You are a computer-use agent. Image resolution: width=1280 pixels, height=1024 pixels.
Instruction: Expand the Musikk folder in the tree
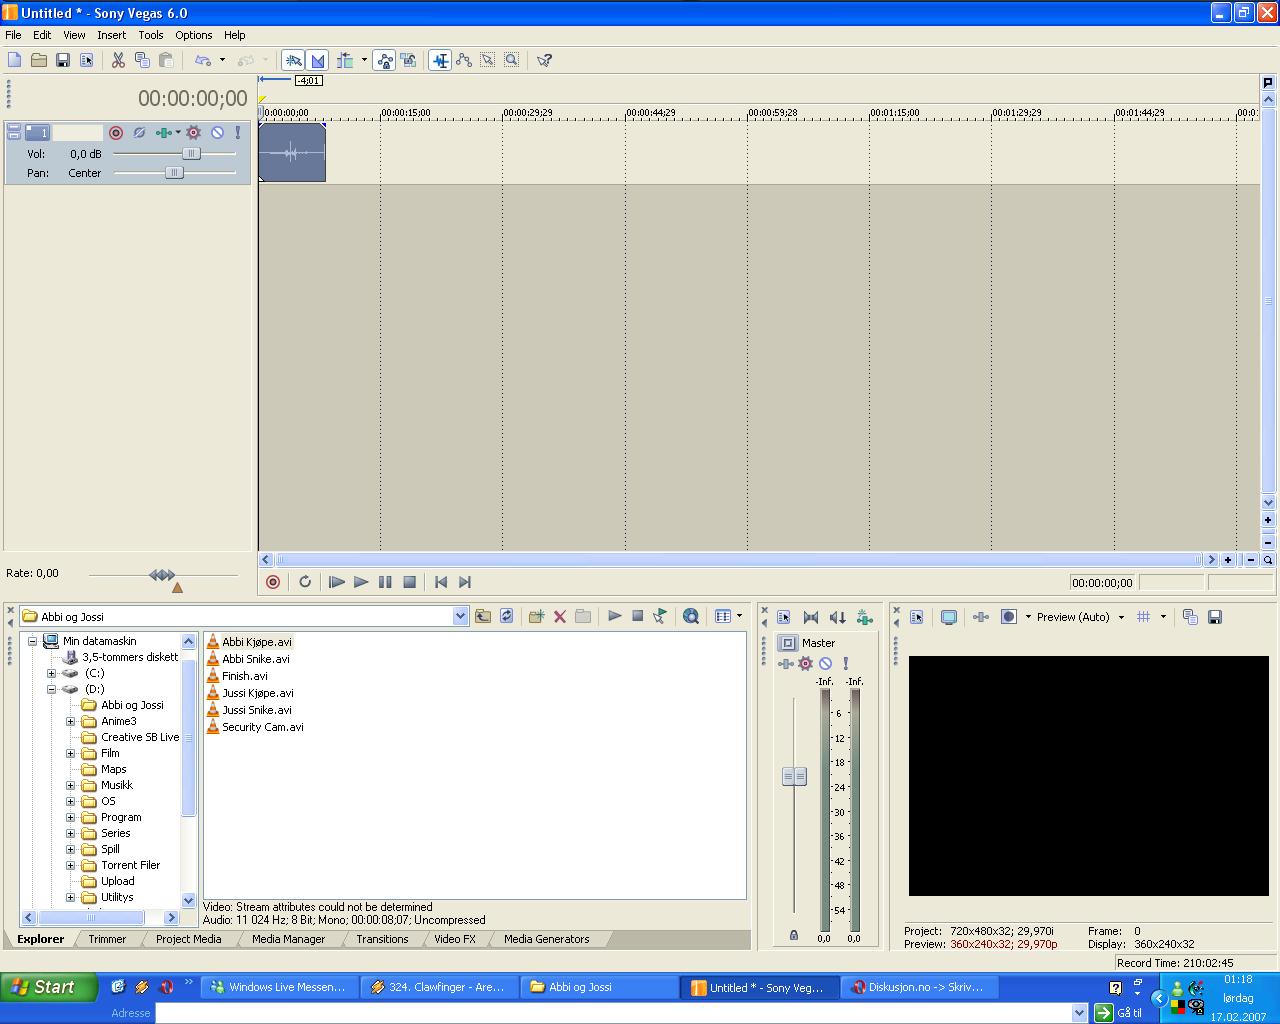(70, 785)
